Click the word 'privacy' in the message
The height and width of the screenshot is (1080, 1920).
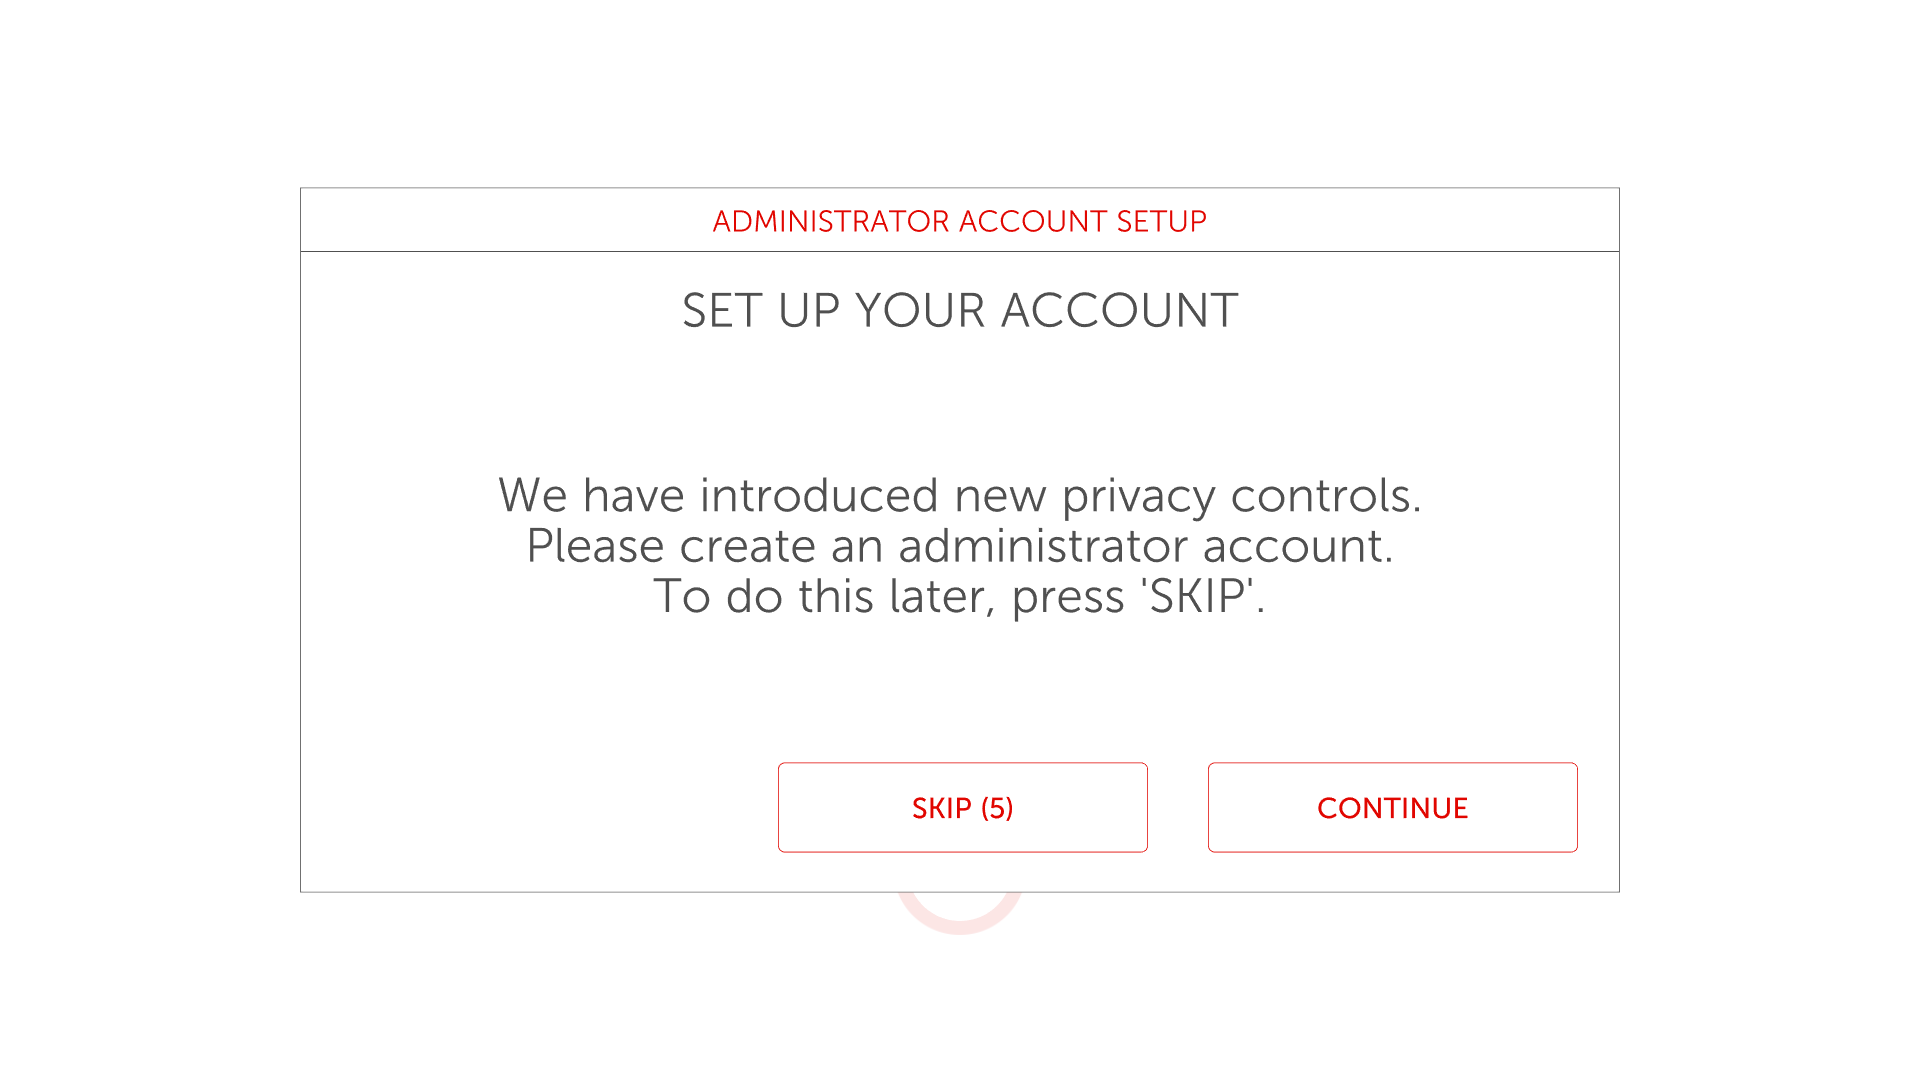pos(1138,496)
